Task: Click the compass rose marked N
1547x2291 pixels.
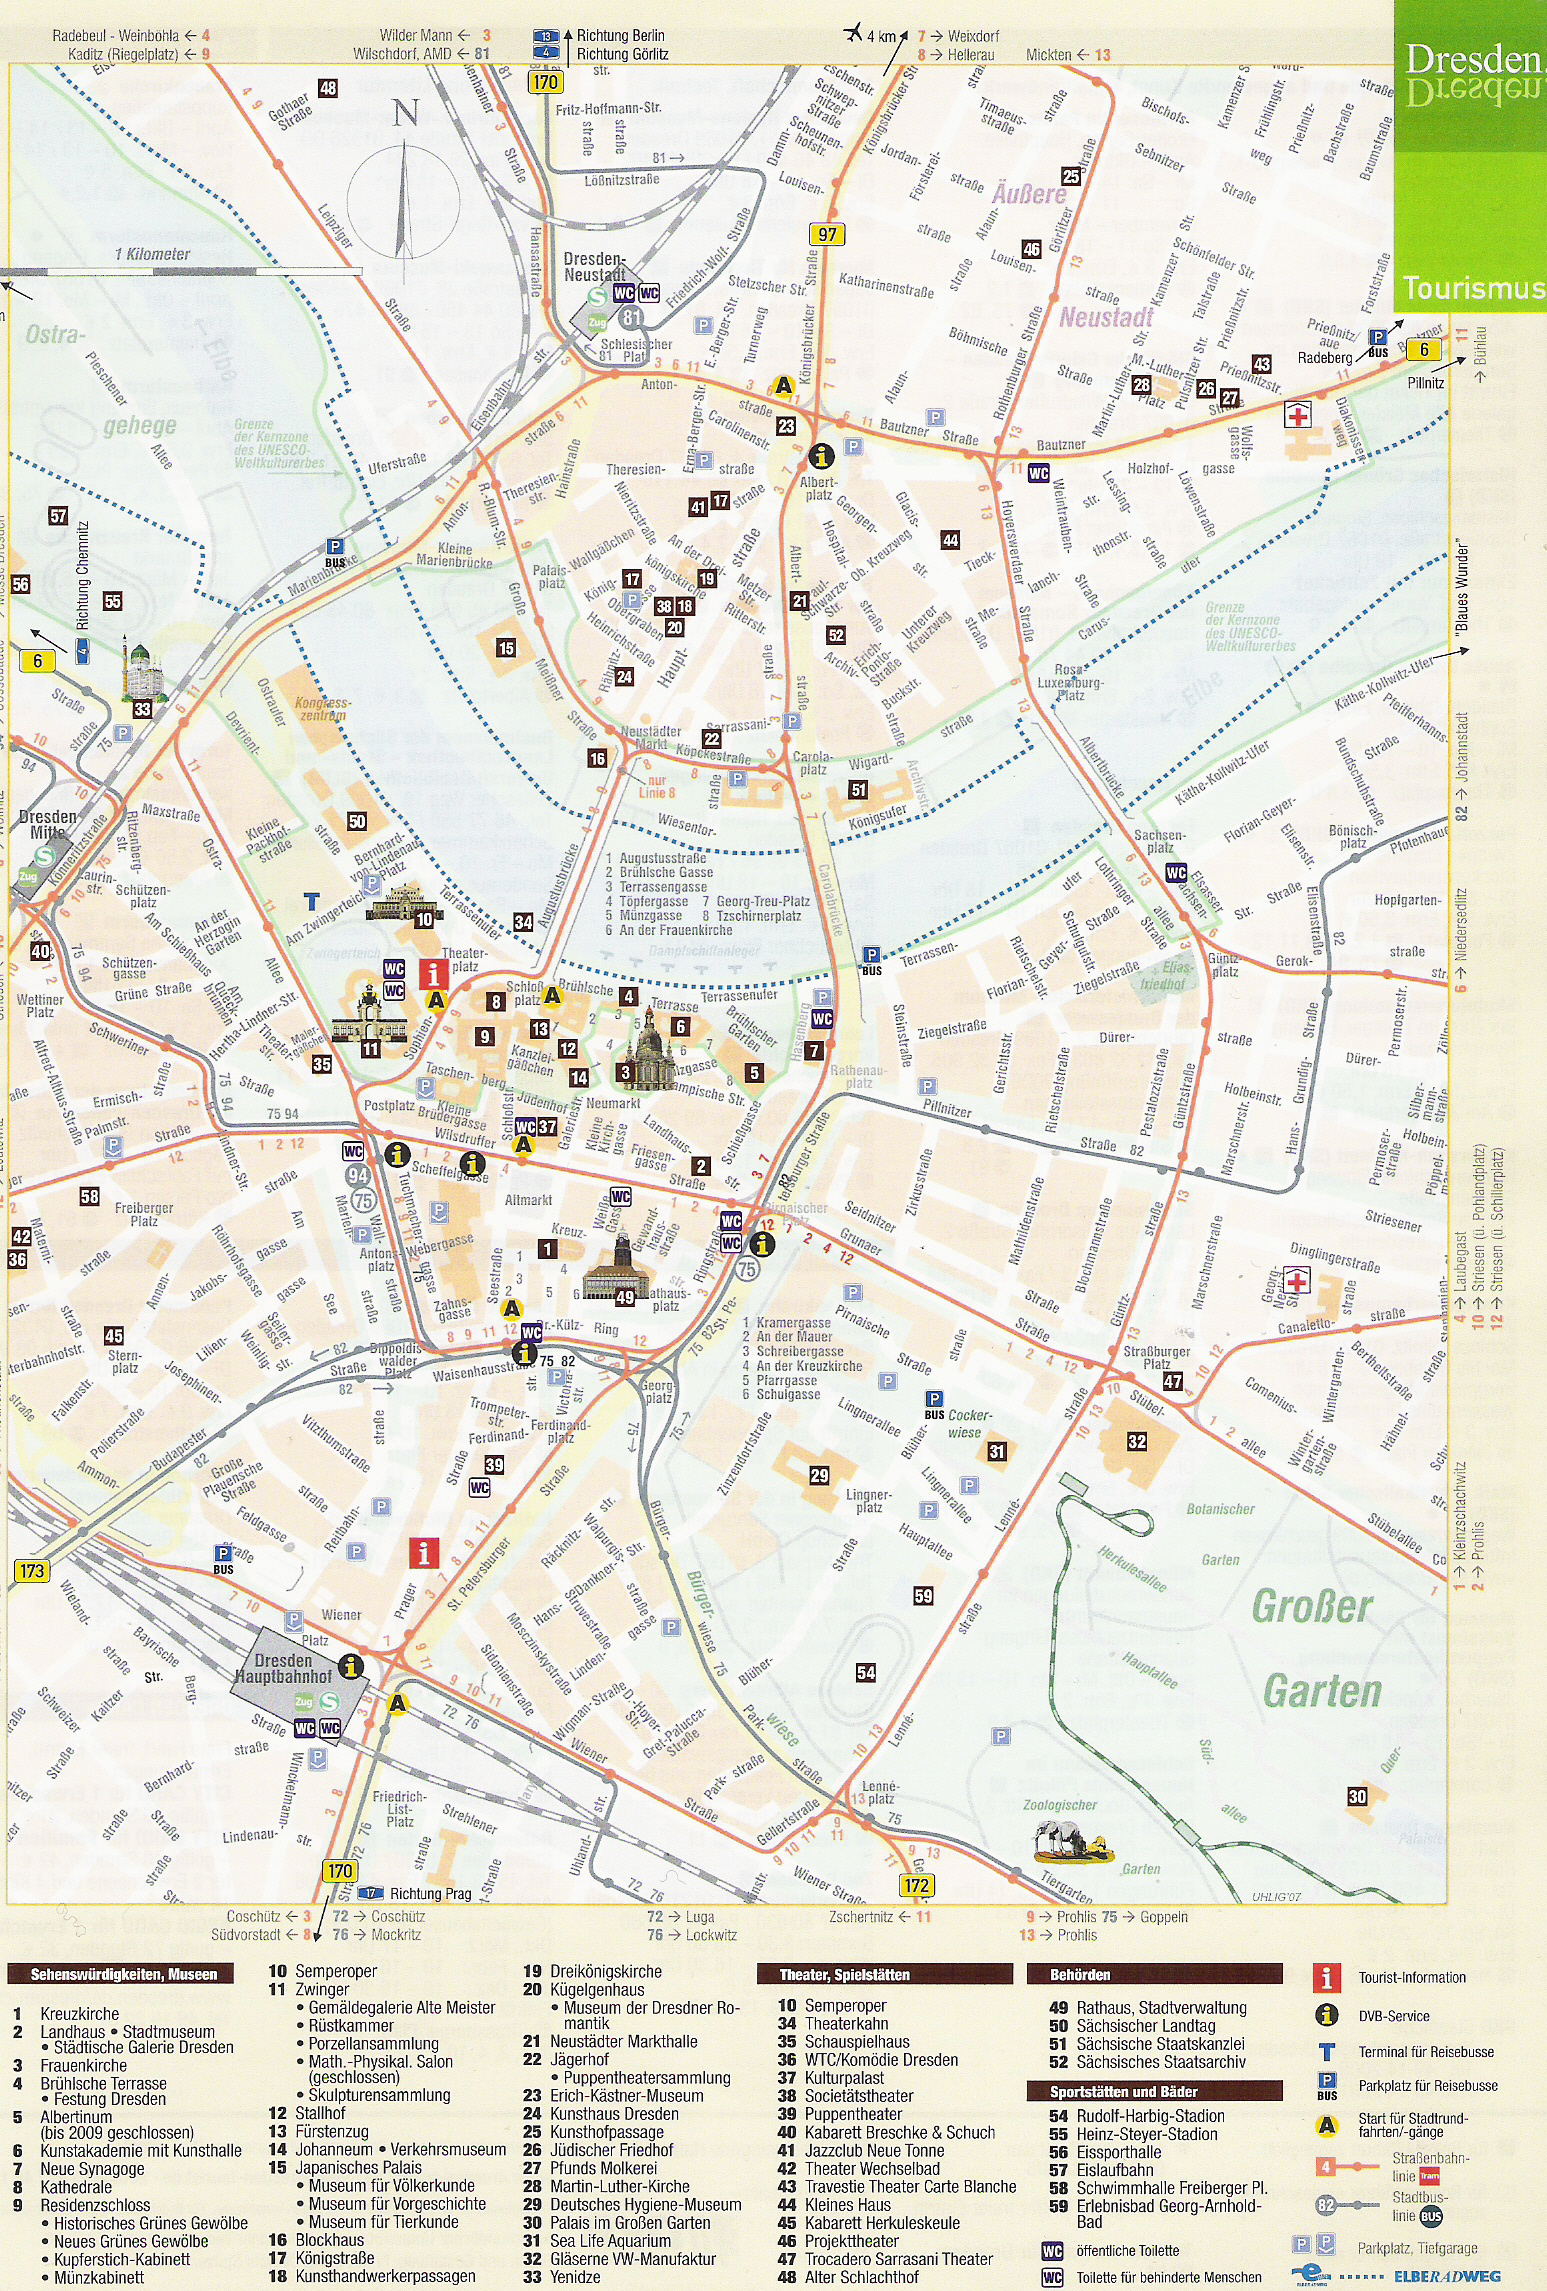Action: [x=404, y=195]
